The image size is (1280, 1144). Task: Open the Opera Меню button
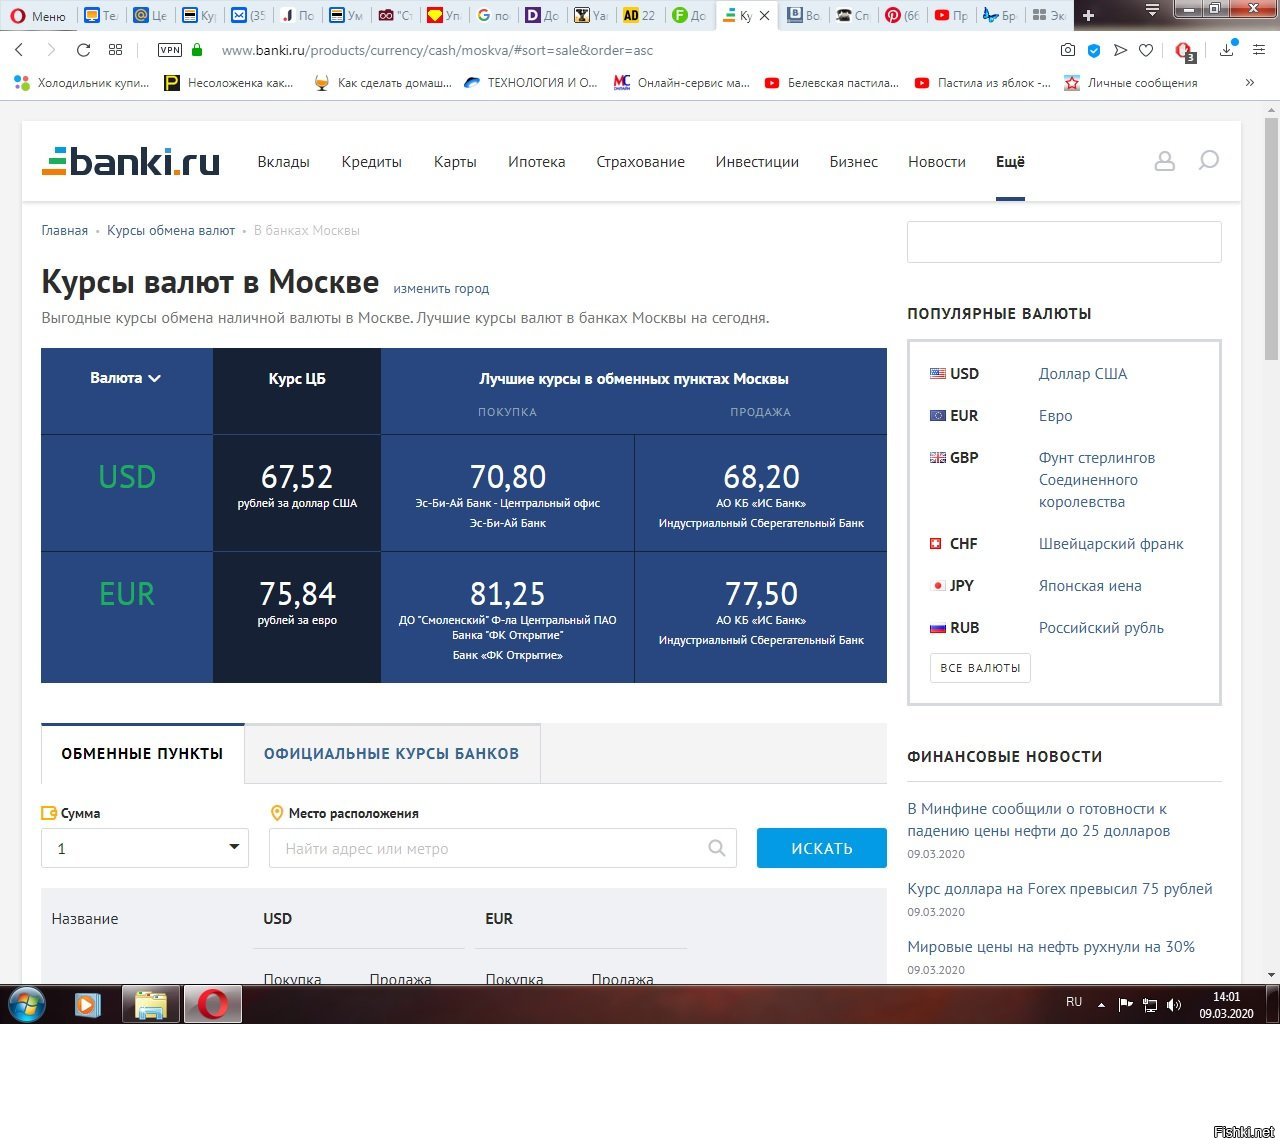pos(37,15)
